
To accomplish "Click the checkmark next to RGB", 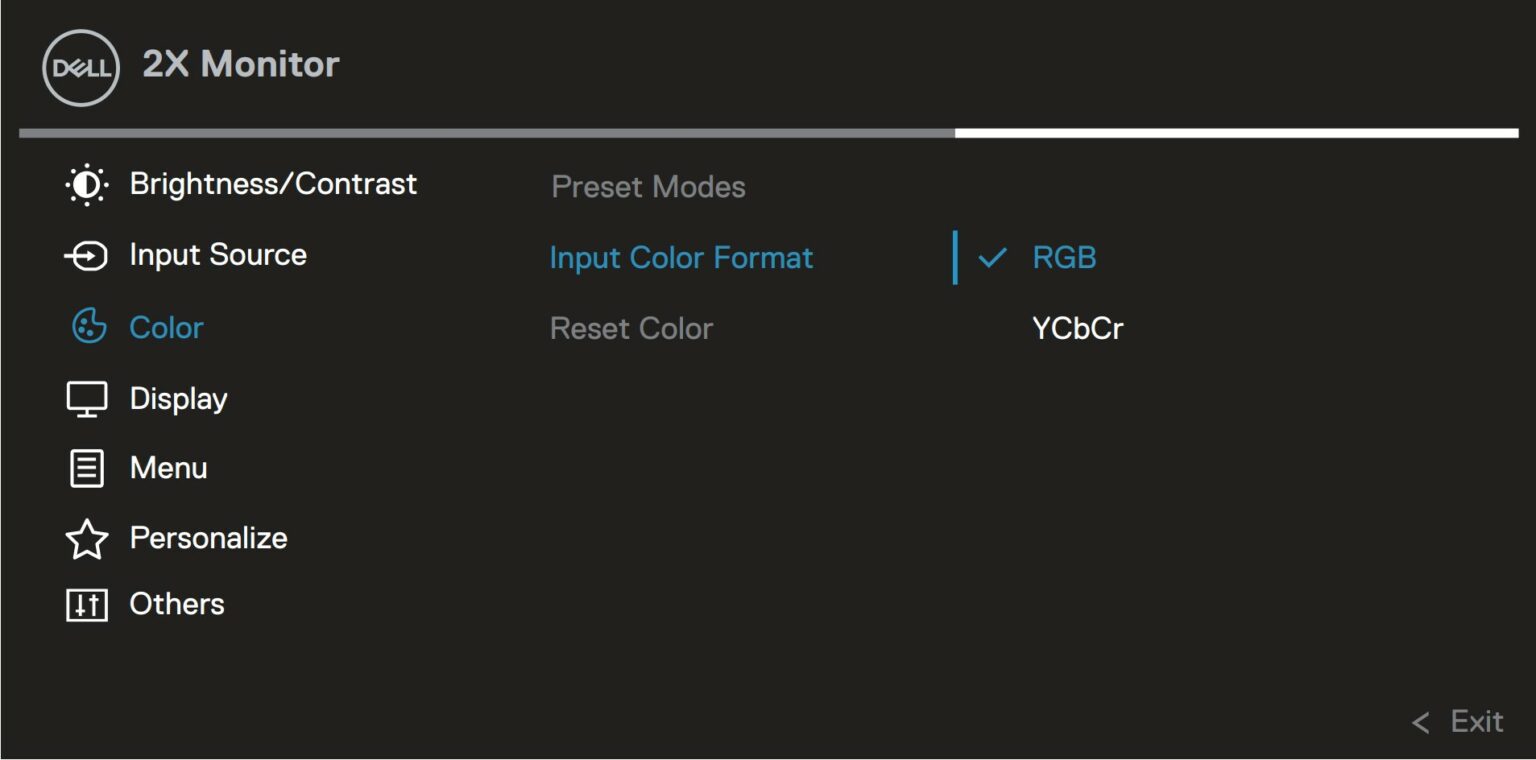I will (993, 259).
